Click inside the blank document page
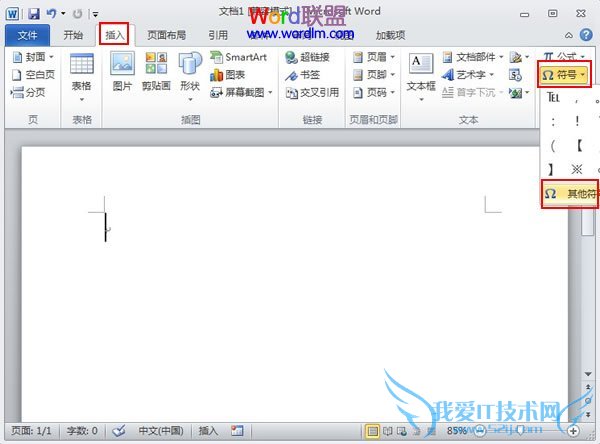Viewport: 600px width, 444px height. [295, 283]
